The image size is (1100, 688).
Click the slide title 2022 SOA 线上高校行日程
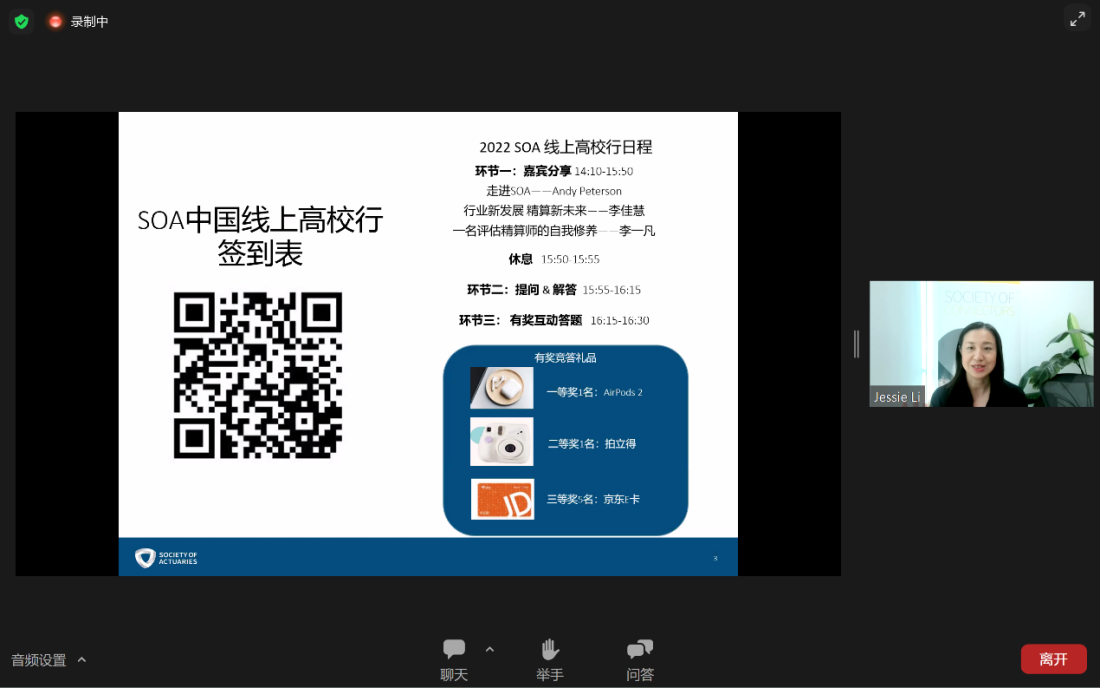pyautogui.click(x=565, y=147)
